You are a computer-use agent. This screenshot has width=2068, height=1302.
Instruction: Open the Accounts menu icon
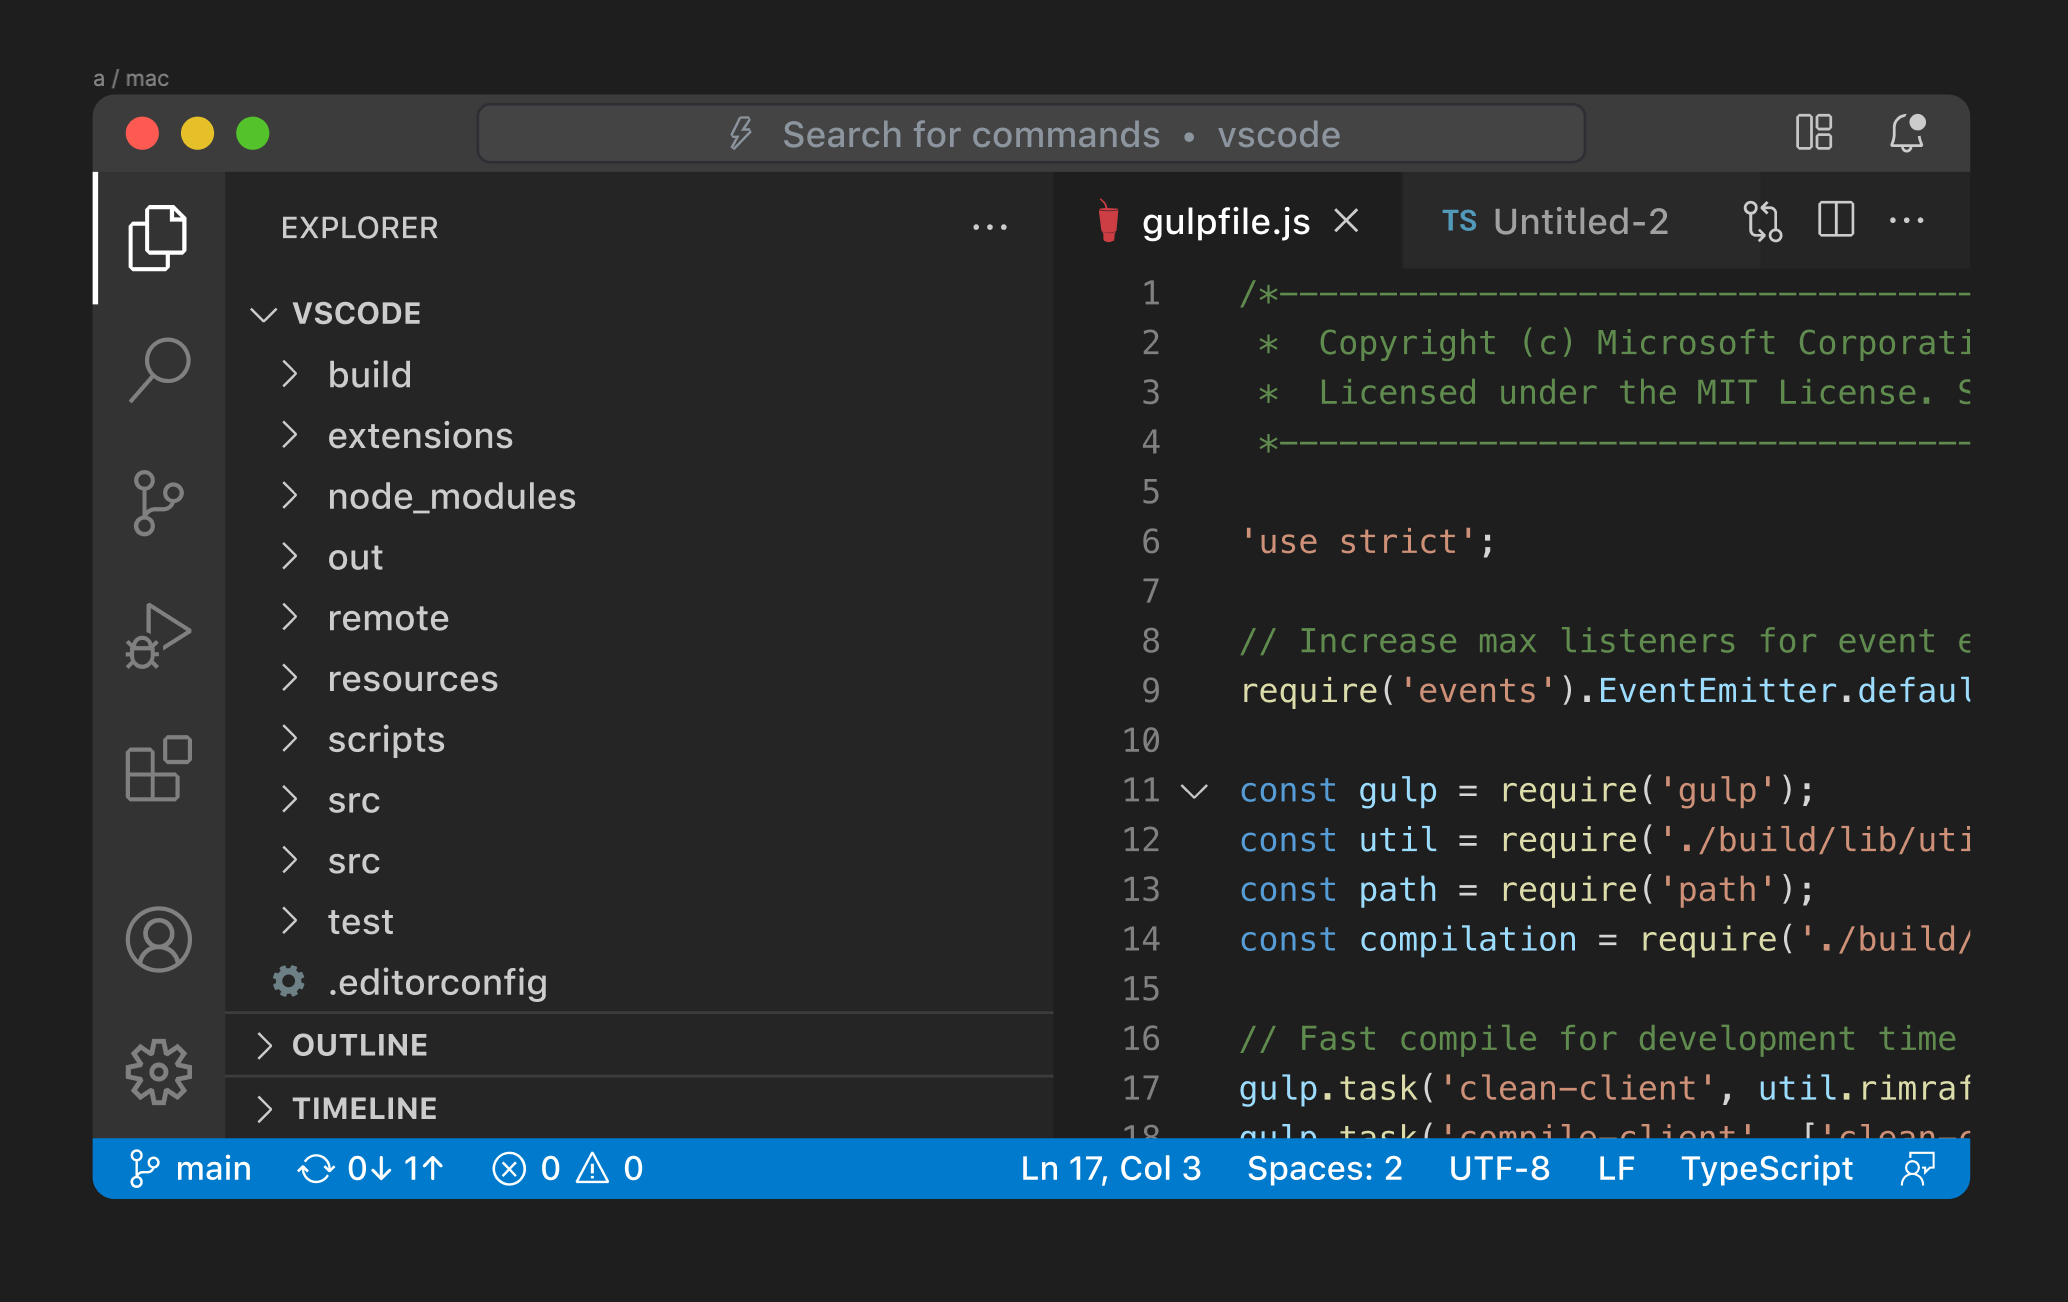[158, 939]
